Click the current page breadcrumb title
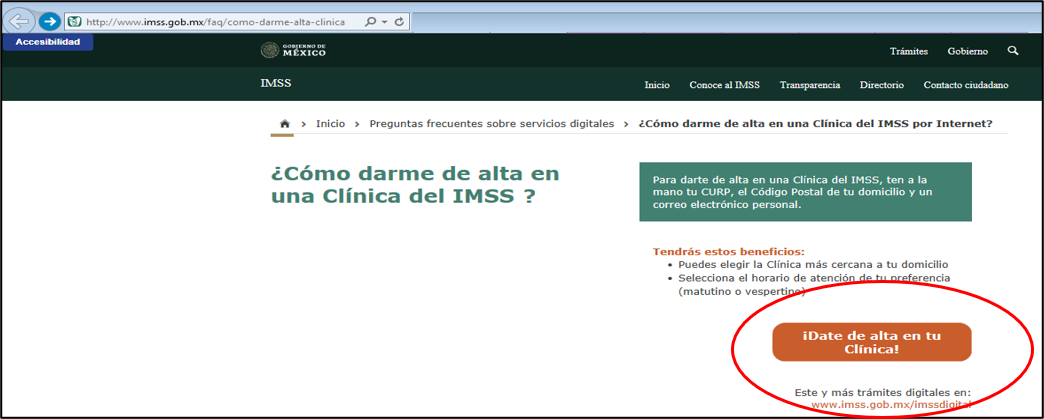 coord(816,124)
